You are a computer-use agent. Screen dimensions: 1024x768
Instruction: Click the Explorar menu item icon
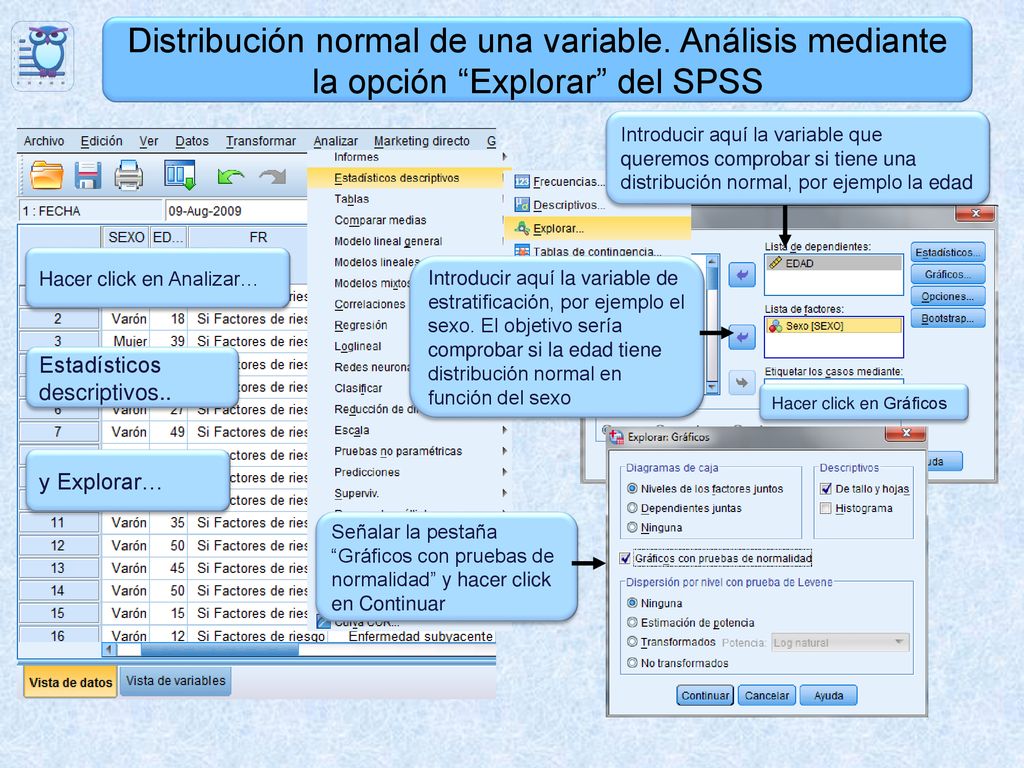pyautogui.click(x=522, y=228)
